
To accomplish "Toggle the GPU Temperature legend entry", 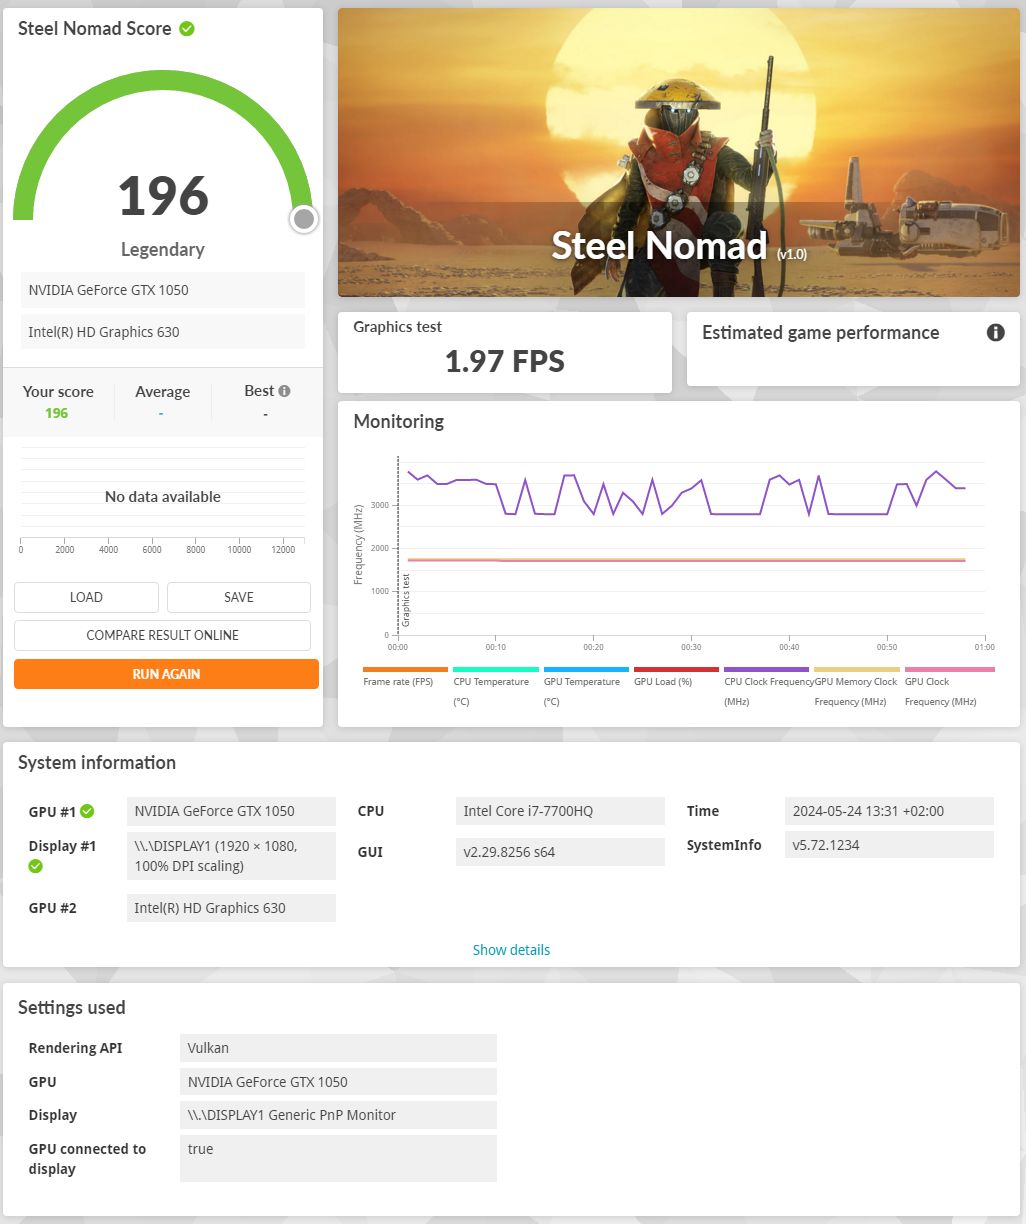I will click(585, 687).
